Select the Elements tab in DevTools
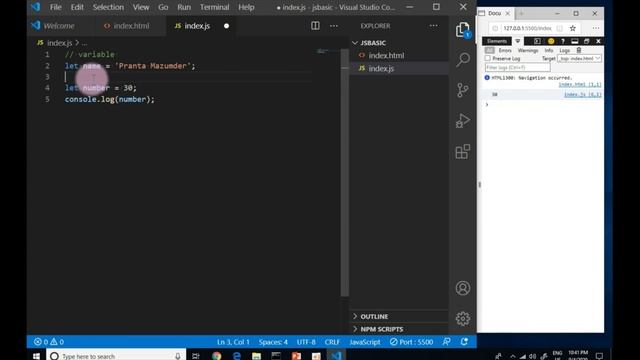This screenshot has height=360, width=640. (x=497, y=41)
